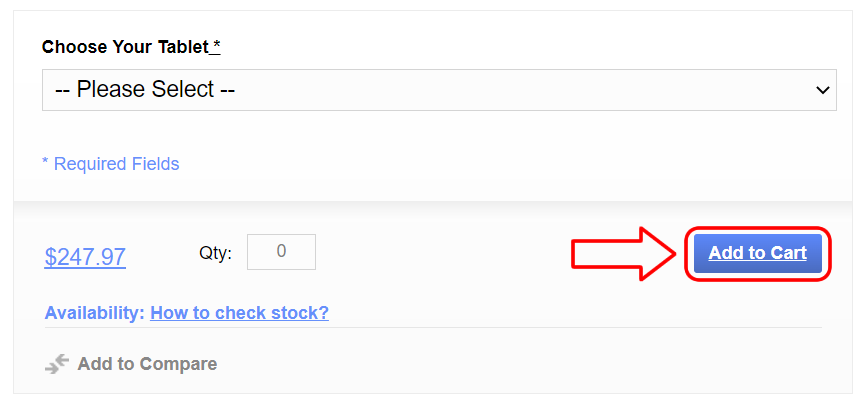
Task: Click the word "Compare" in Add to Compare
Action: click(x=182, y=364)
